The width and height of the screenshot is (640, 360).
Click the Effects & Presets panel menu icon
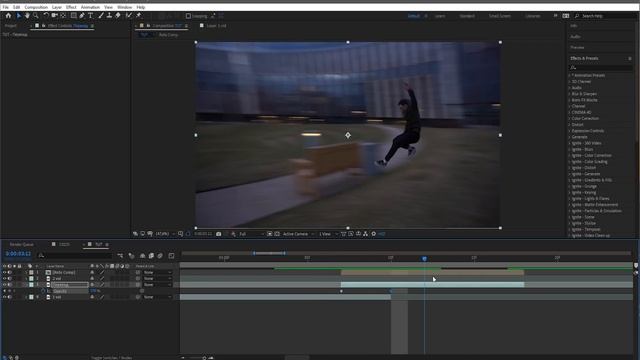click(x=630, y=58)
